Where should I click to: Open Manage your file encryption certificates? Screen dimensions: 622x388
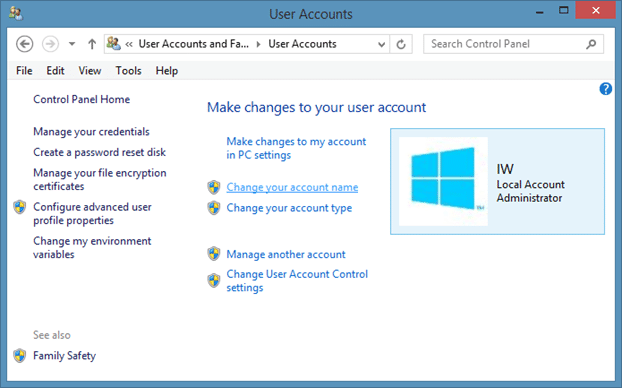pyautogui.click(x=100, y=179)
